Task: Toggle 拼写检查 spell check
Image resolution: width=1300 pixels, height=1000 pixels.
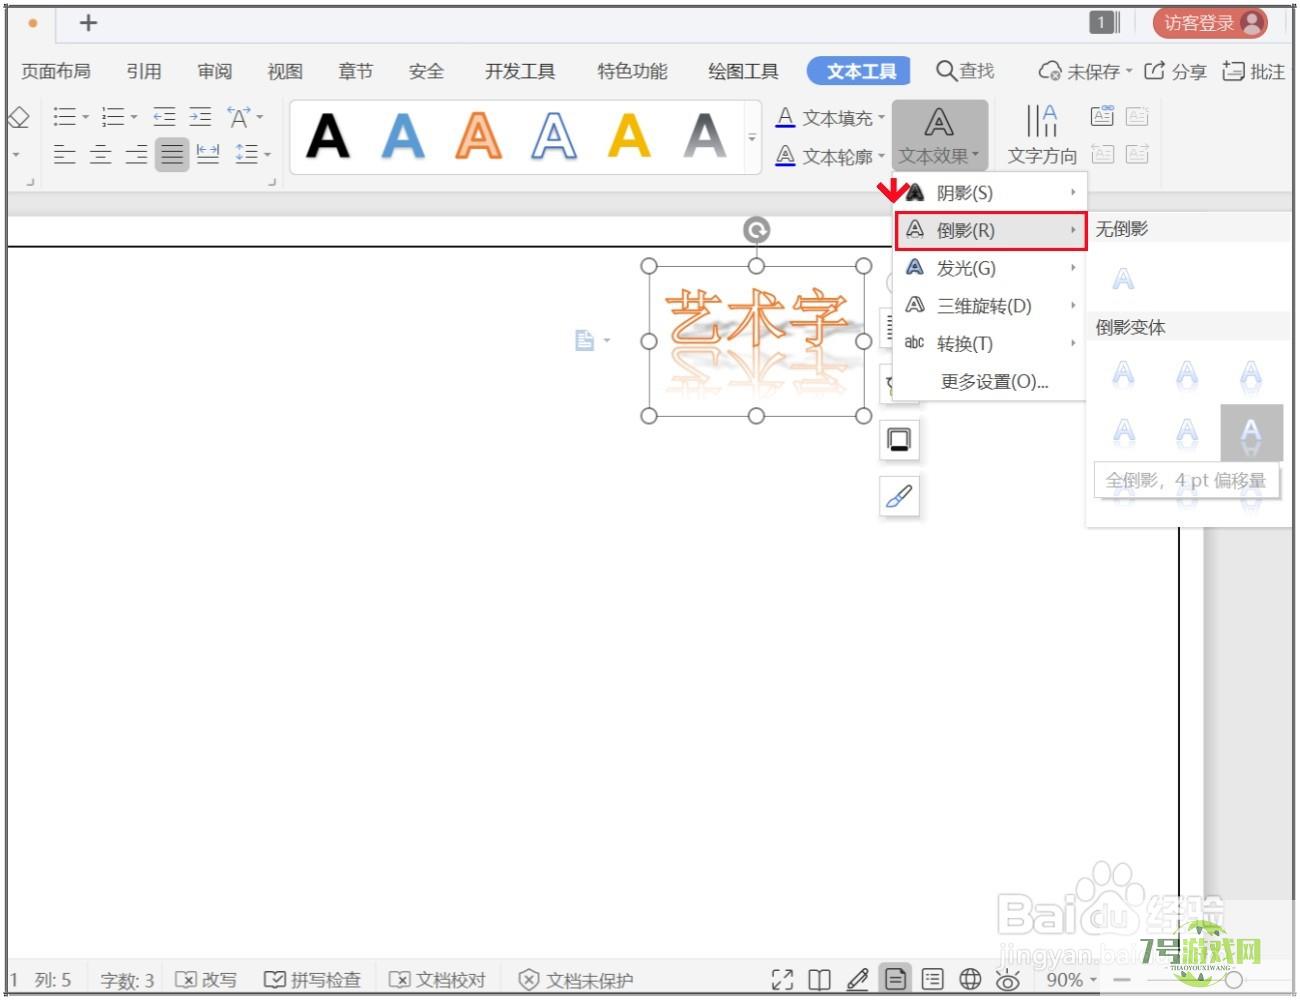Action: point(312,980)
